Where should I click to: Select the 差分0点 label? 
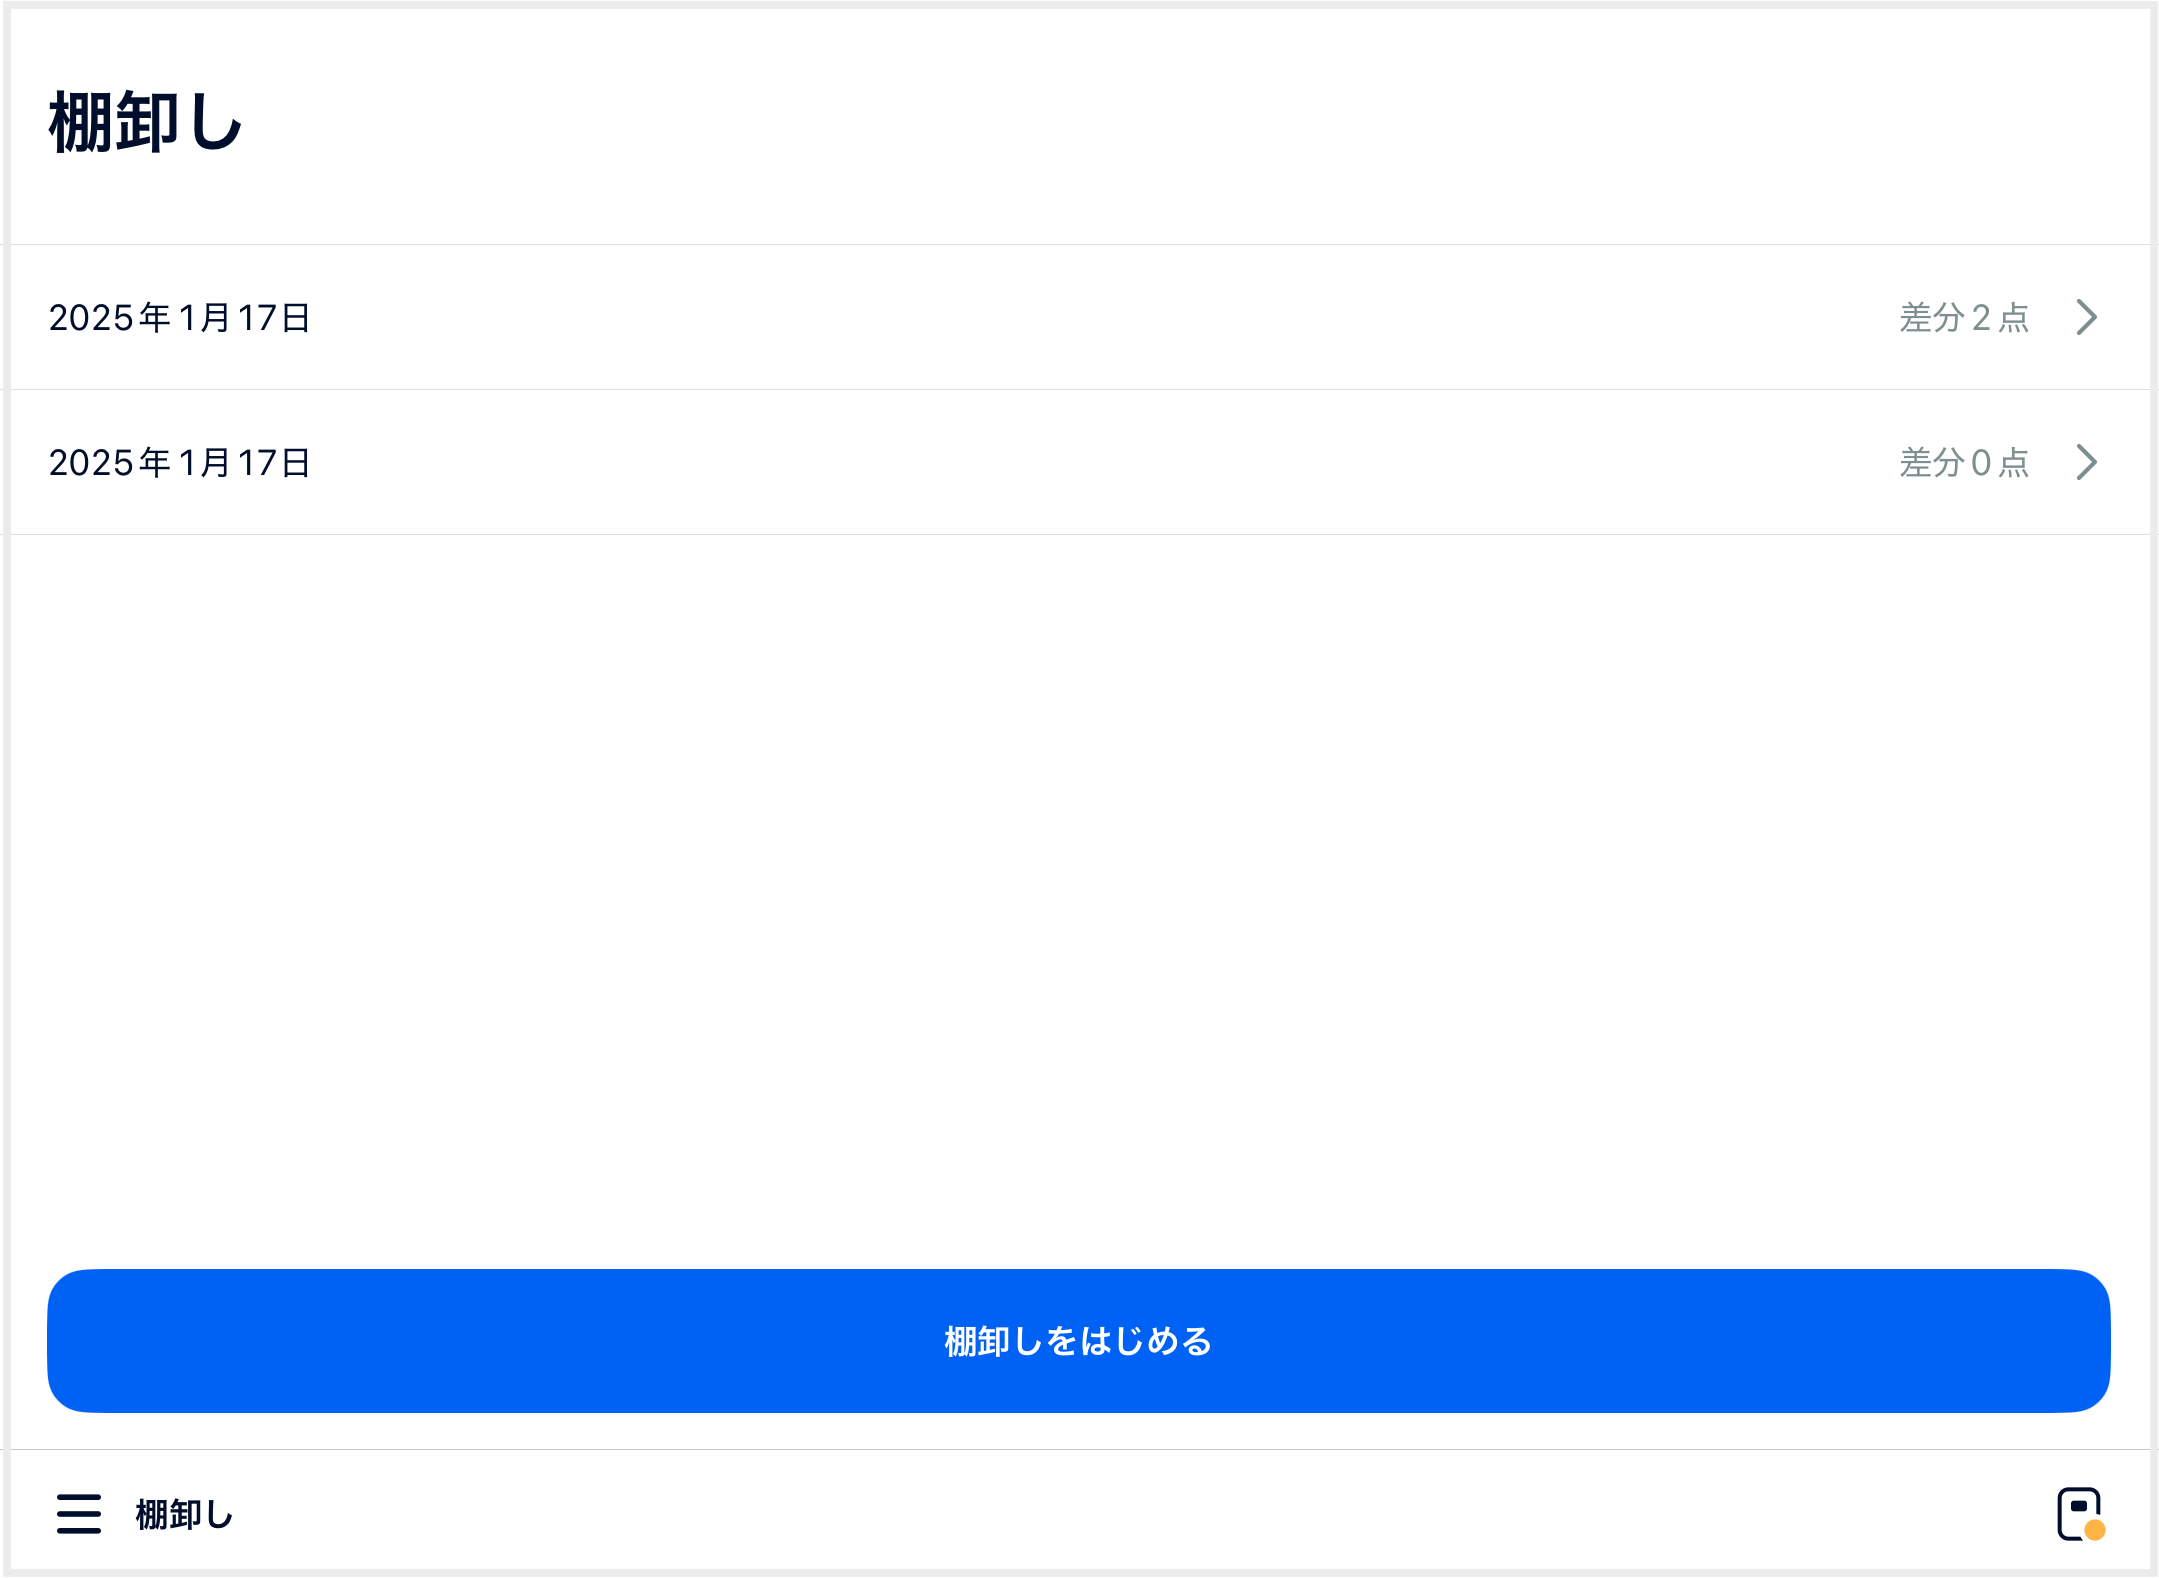click(1964, 463)
